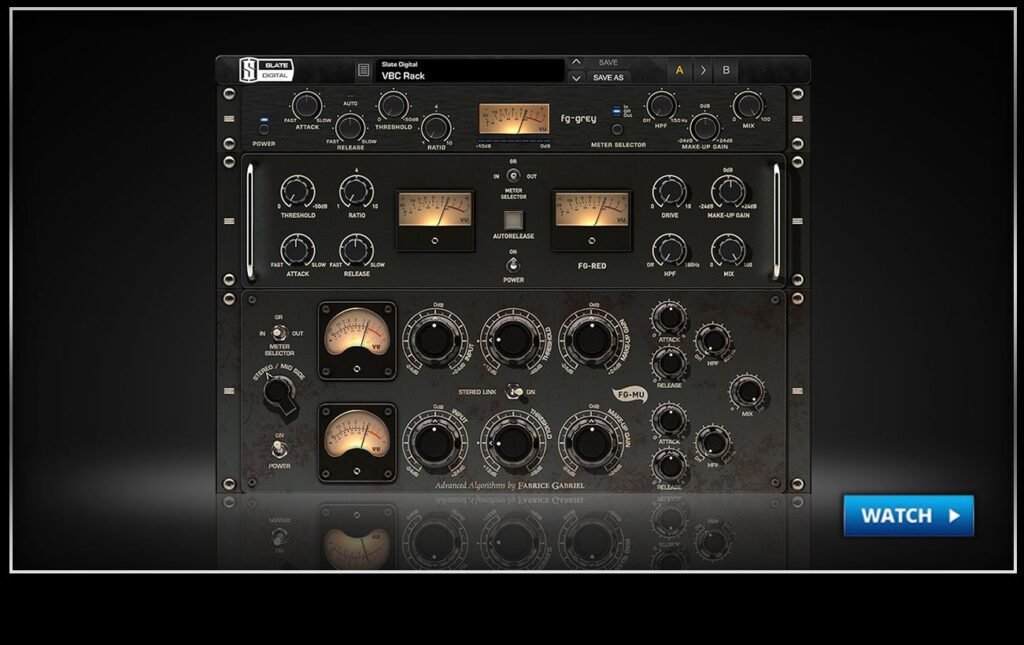Click the FG-Grey VU meter
1024x645 pixels.
click(x=513, y=116)
